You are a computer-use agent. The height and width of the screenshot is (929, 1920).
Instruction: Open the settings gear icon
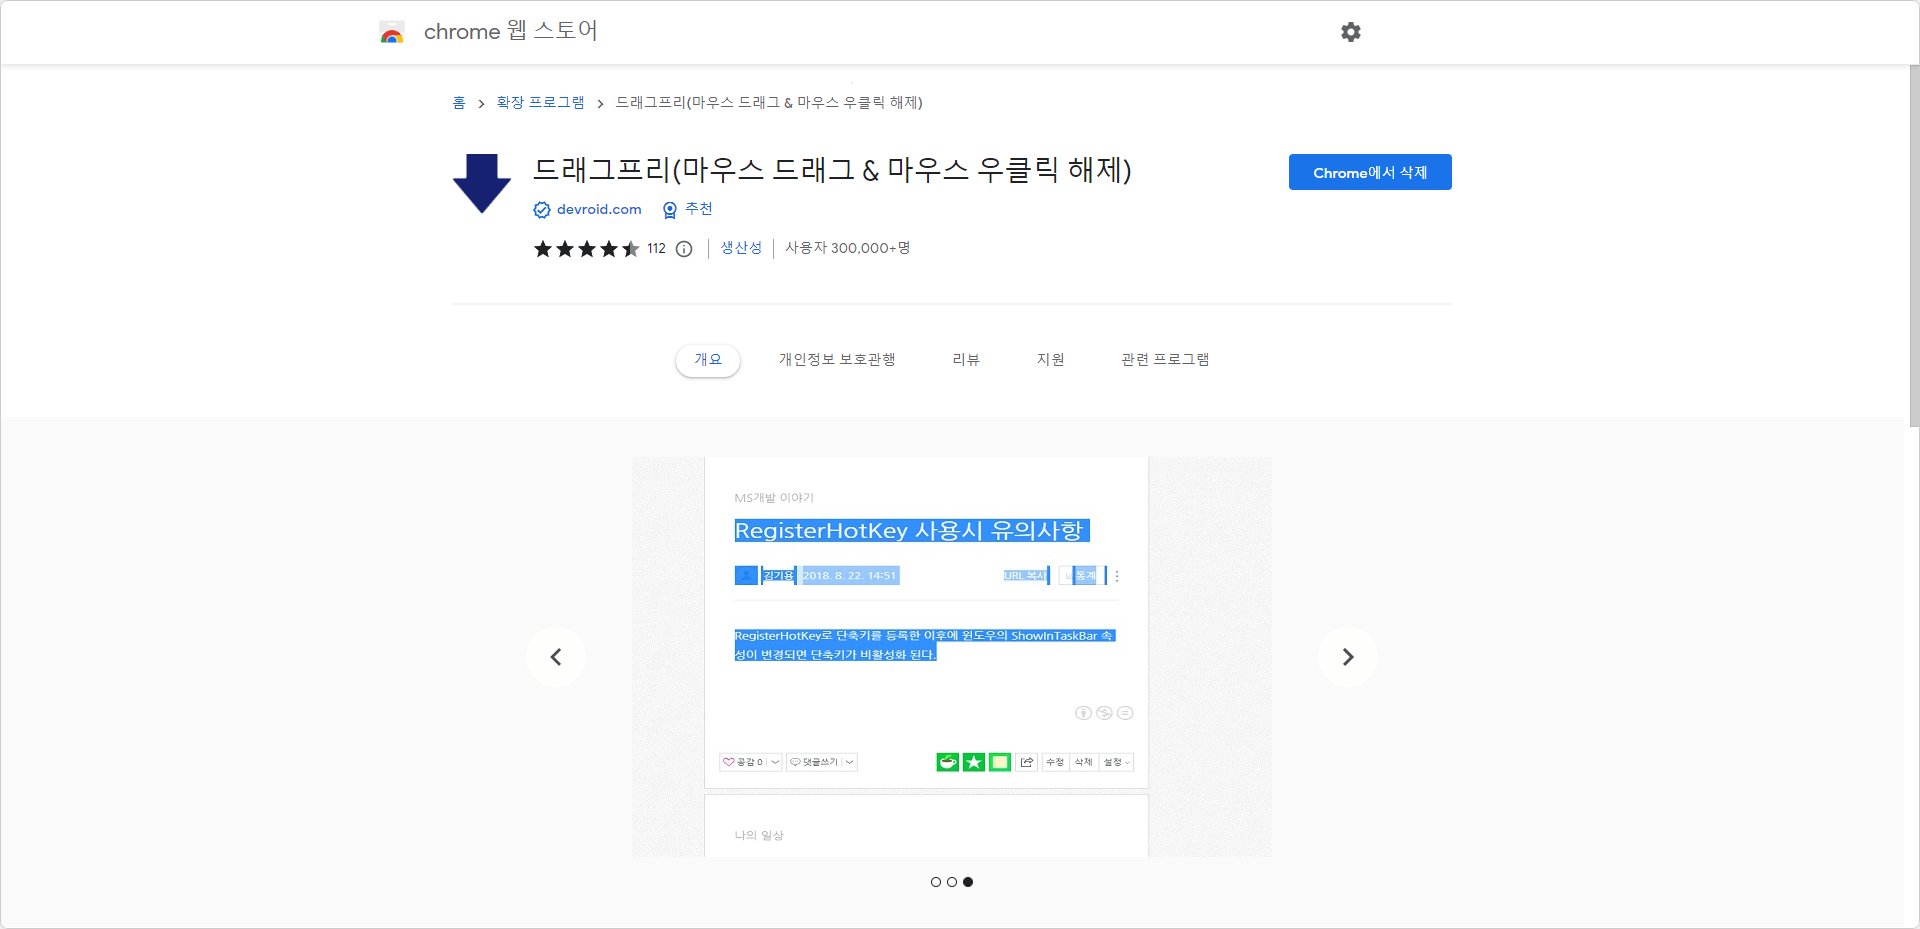click(1350, 32)
